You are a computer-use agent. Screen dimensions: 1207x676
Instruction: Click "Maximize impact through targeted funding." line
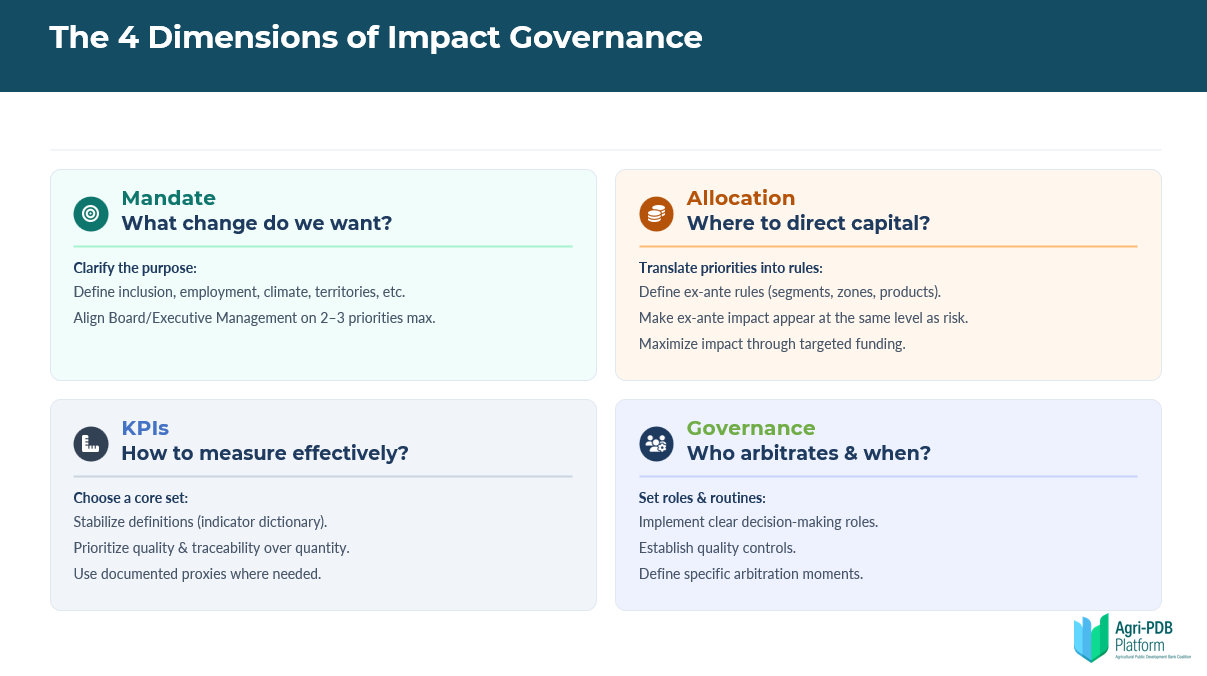point(769,344)
